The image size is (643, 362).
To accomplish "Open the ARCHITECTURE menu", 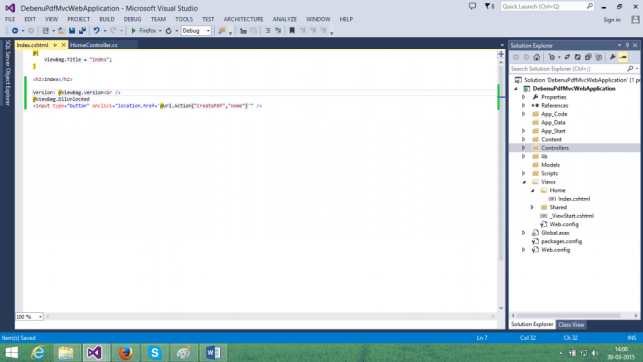I will [243, 19].
